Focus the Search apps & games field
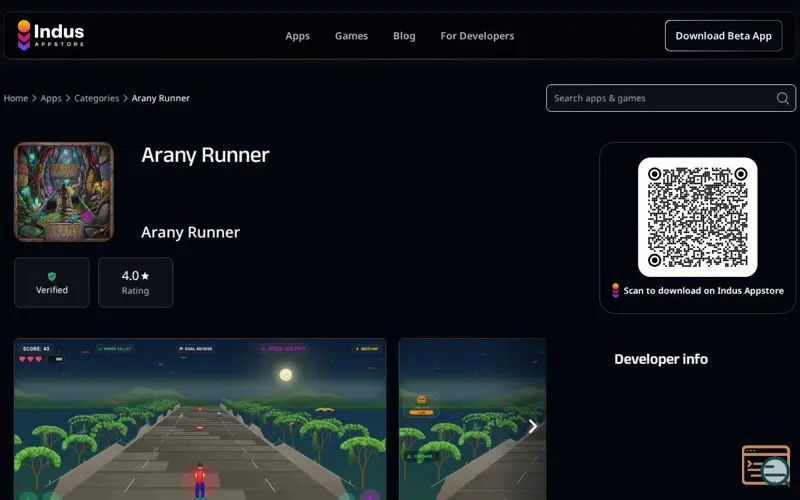This screenshot has height=500, width=800. point(670,98)
